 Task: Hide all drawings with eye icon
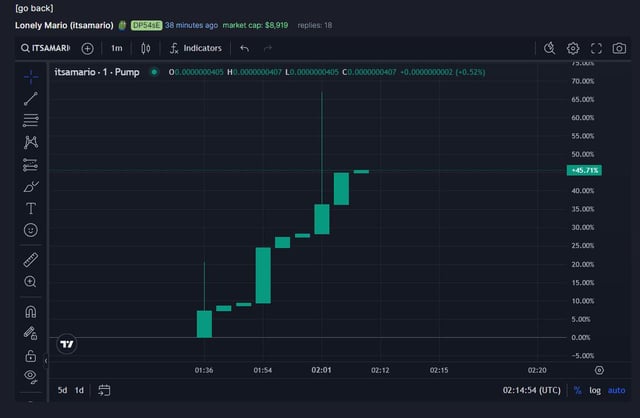pyautogui.click(x=31, y=376)
